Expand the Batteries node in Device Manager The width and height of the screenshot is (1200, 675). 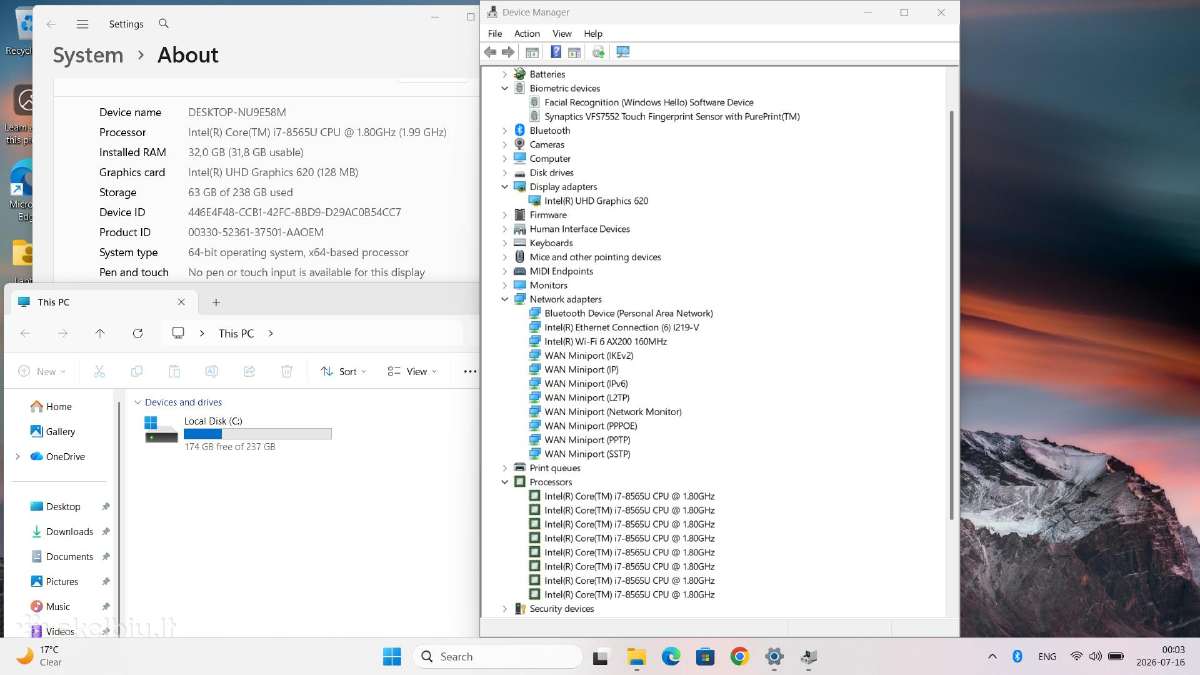(x=504, y=74)
